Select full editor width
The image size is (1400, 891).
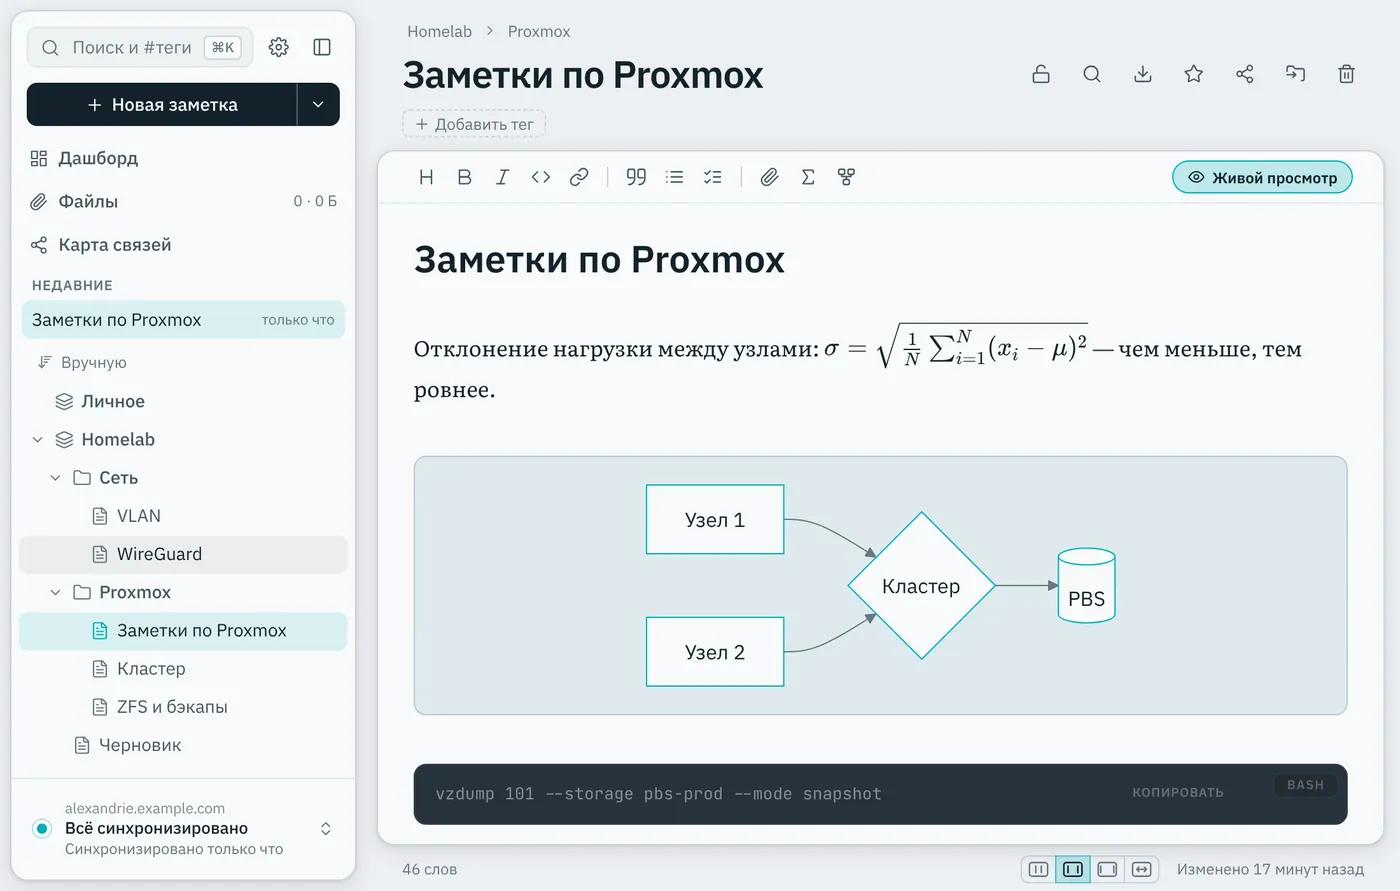(1142, 870)
